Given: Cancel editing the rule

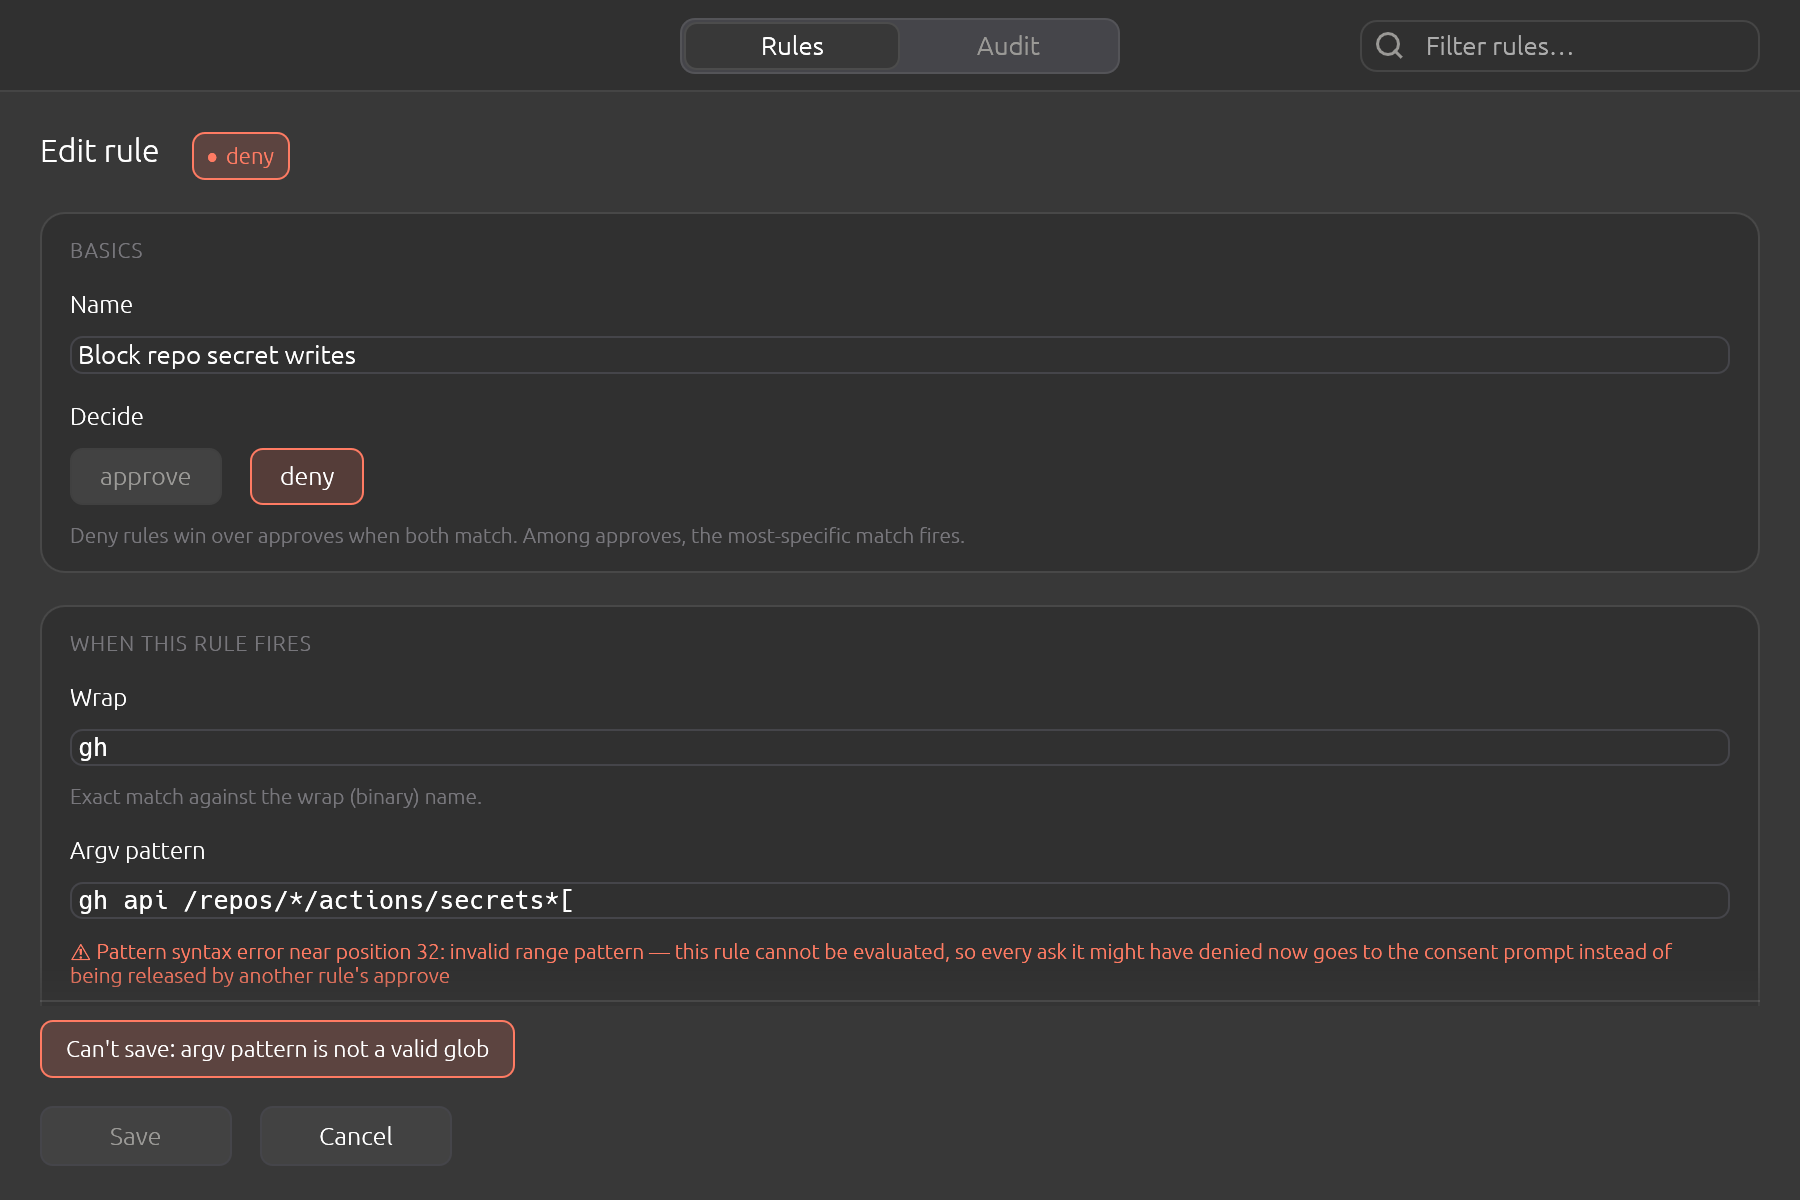Looking at the screenshot, I should click(356, 1136).
